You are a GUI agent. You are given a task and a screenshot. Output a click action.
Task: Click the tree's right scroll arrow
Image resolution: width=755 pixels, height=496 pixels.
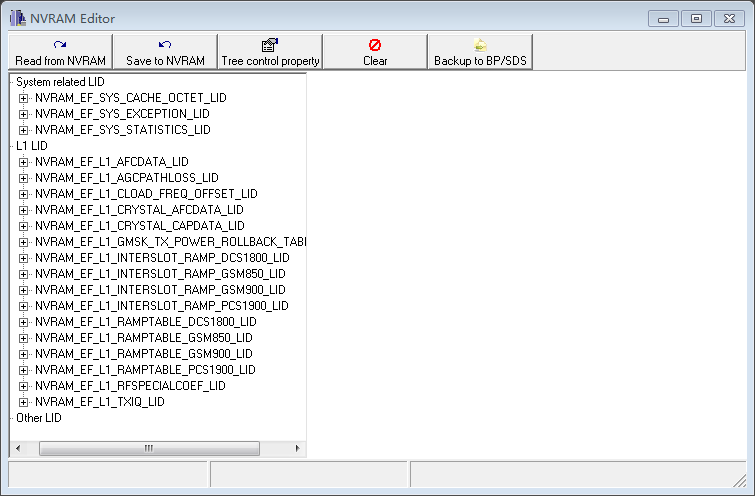(298, 448)
